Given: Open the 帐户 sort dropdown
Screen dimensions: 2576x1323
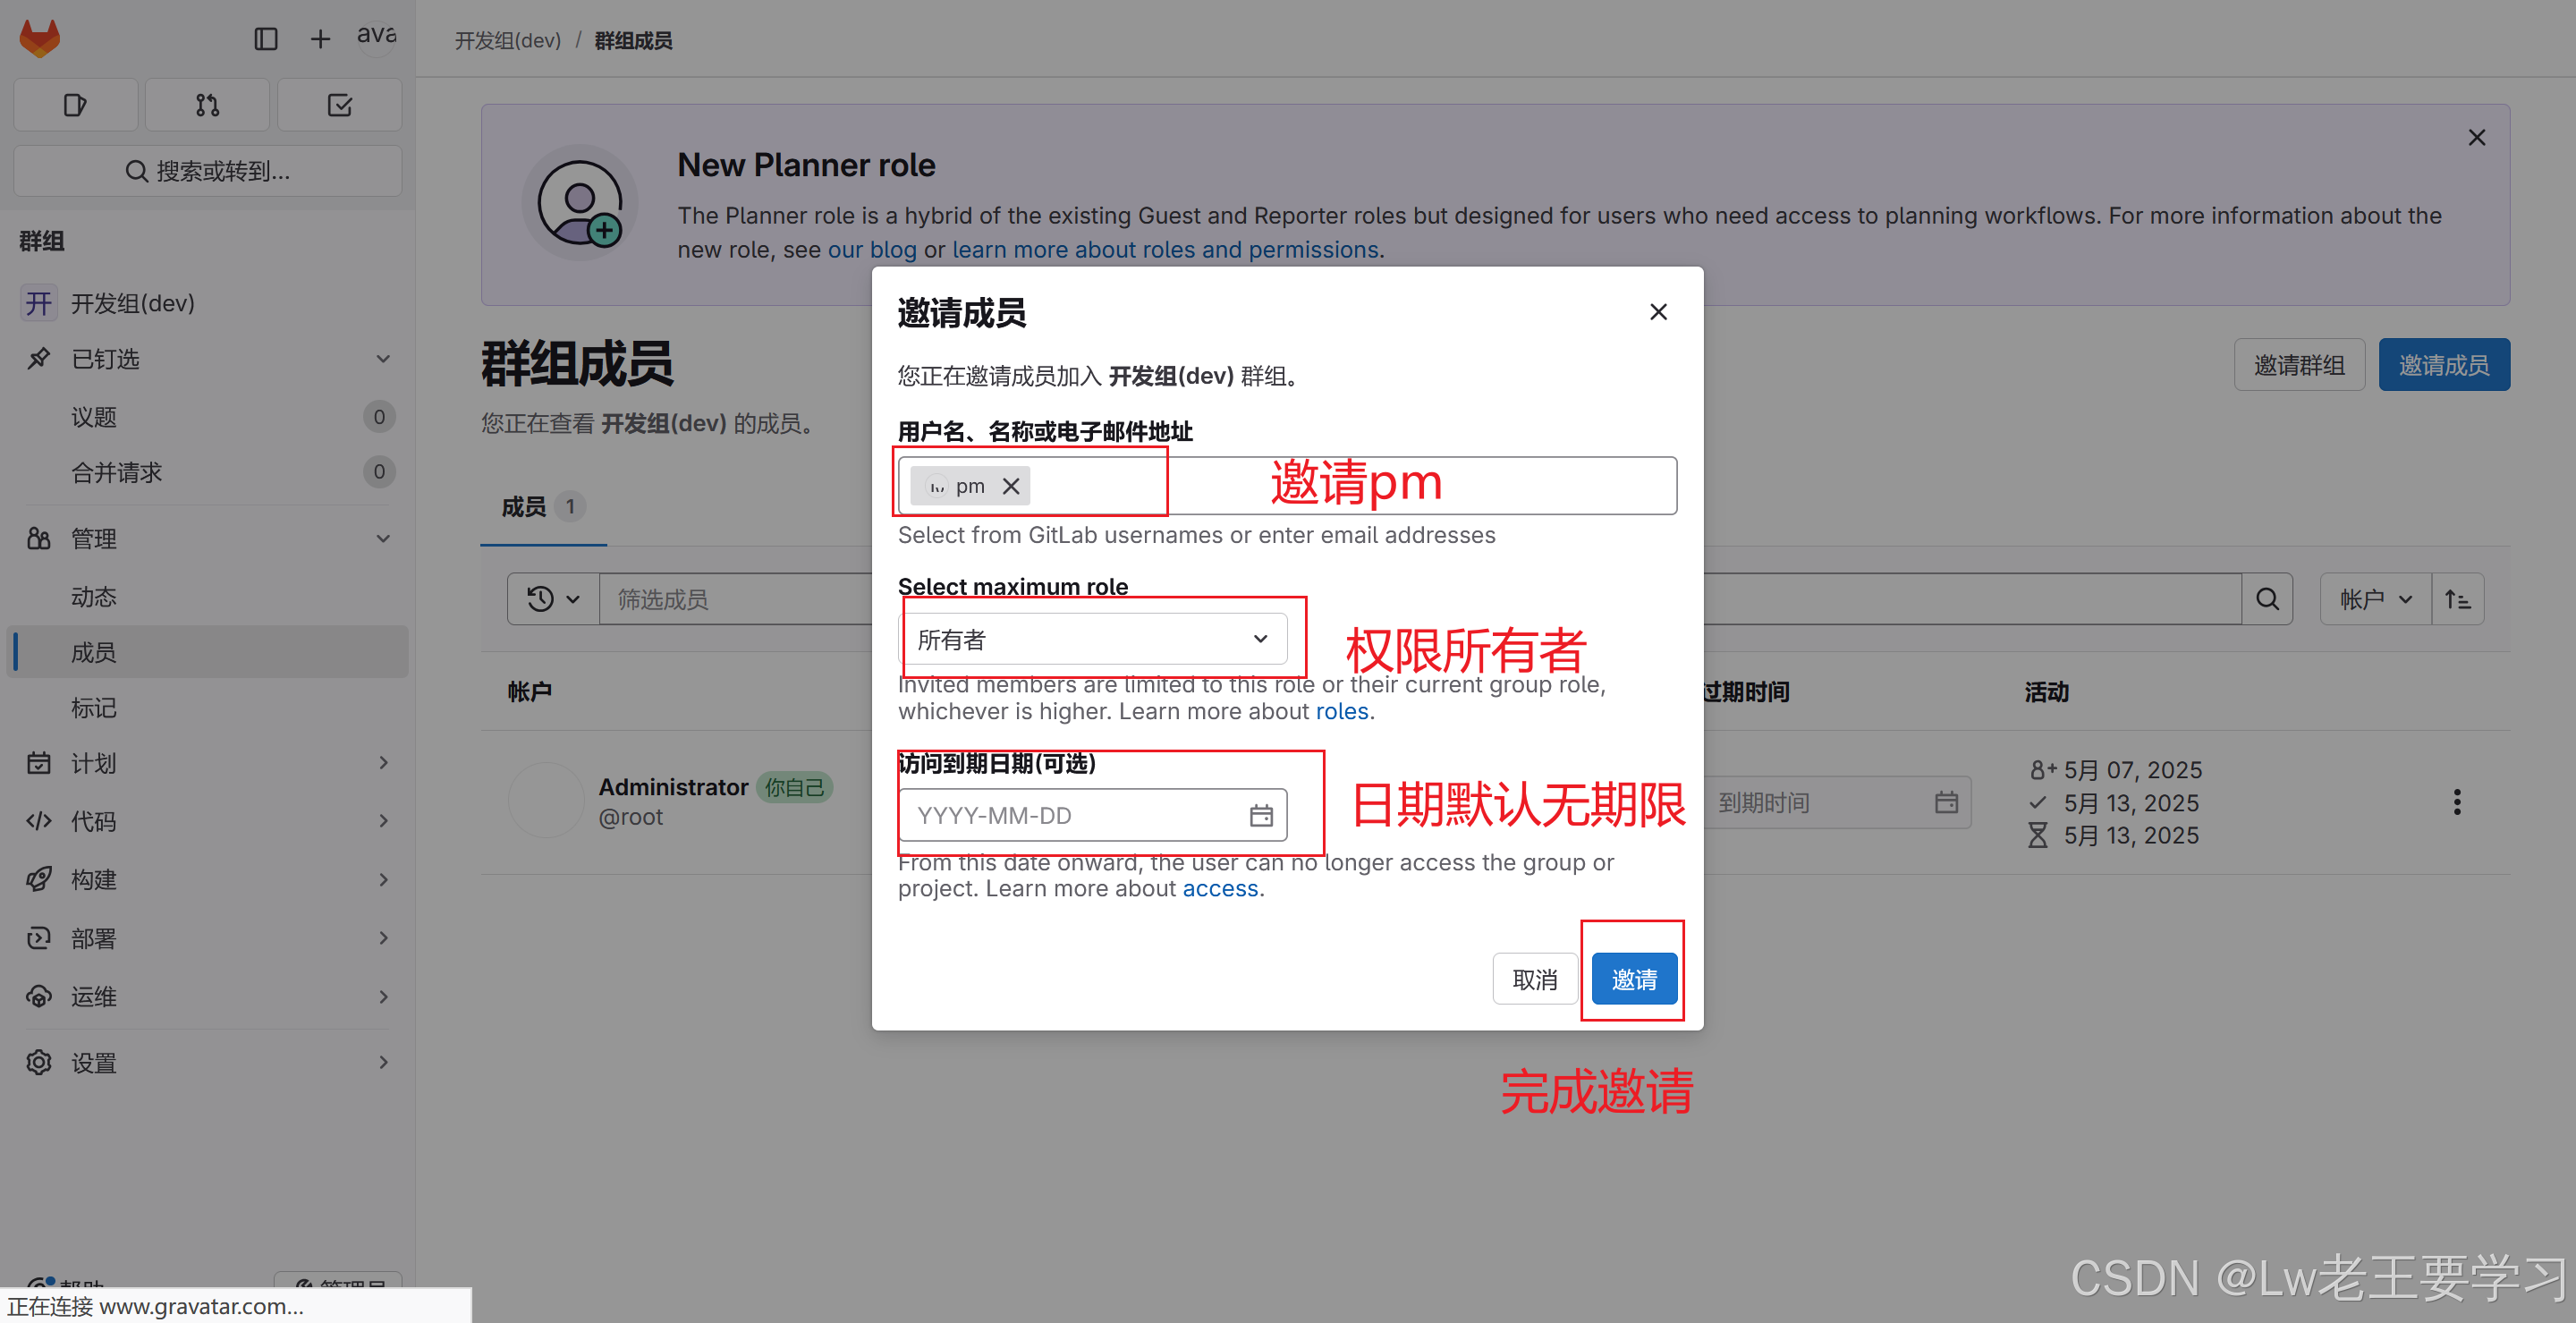Looking at the screenshot, I should coord(2375,599).
